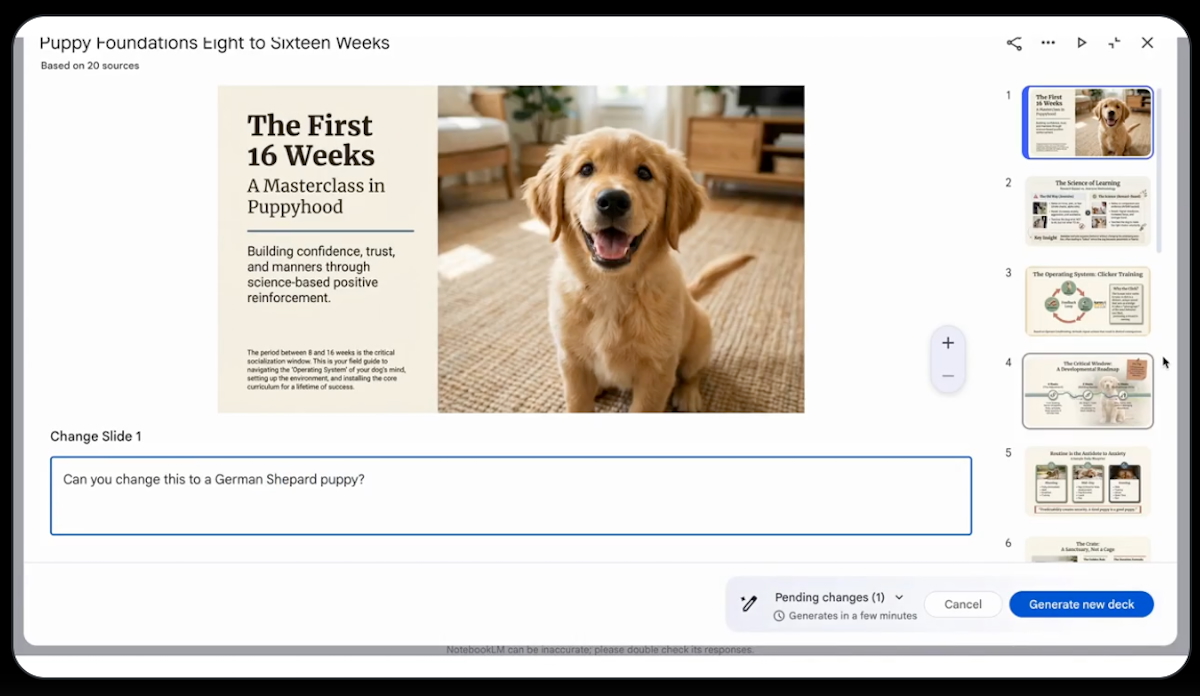Start slideshow with the play icon

[1081, 43]
